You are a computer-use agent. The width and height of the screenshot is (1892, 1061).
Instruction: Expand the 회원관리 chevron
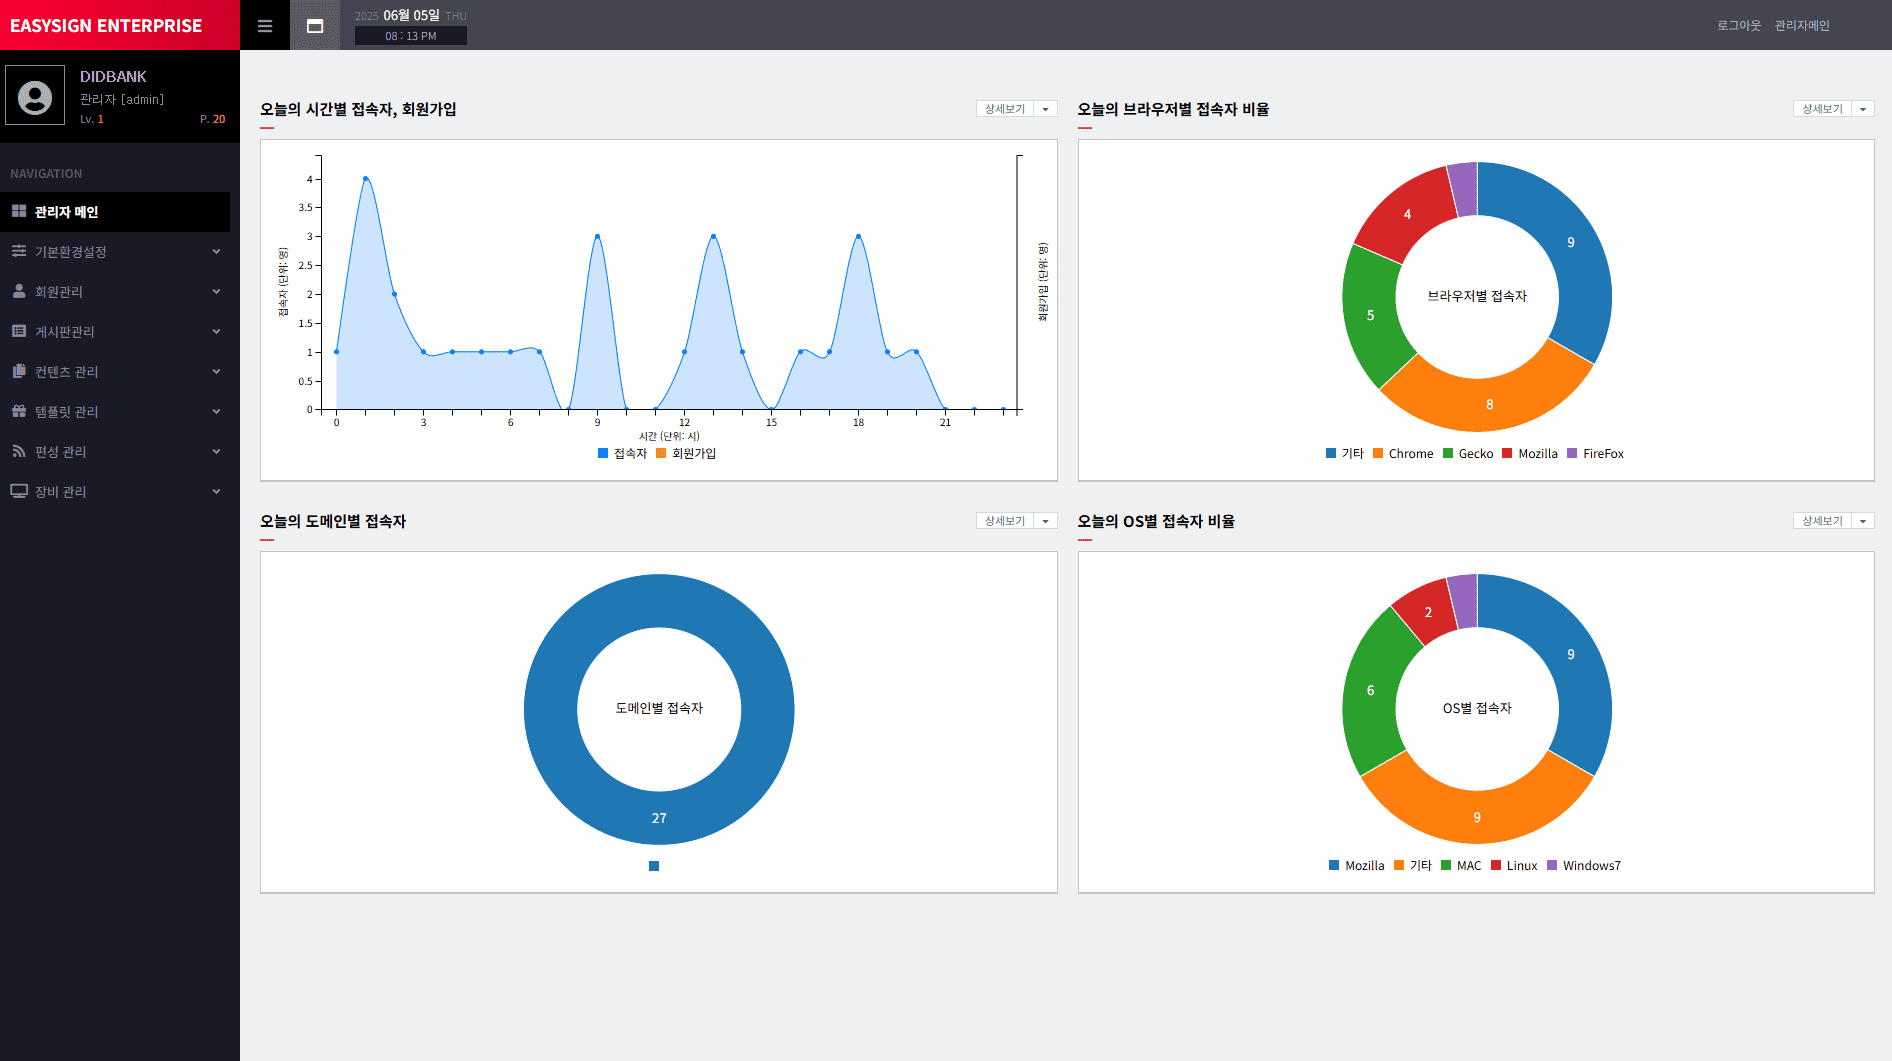[216, 292]
